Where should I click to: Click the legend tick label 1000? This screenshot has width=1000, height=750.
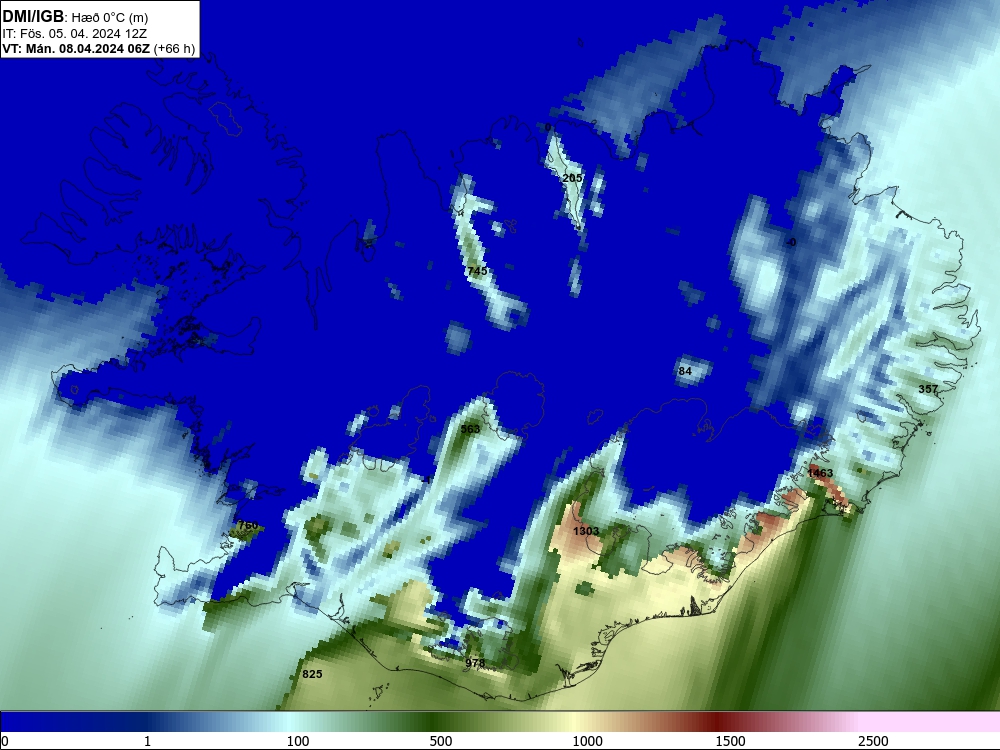click(x=587, y=741)
